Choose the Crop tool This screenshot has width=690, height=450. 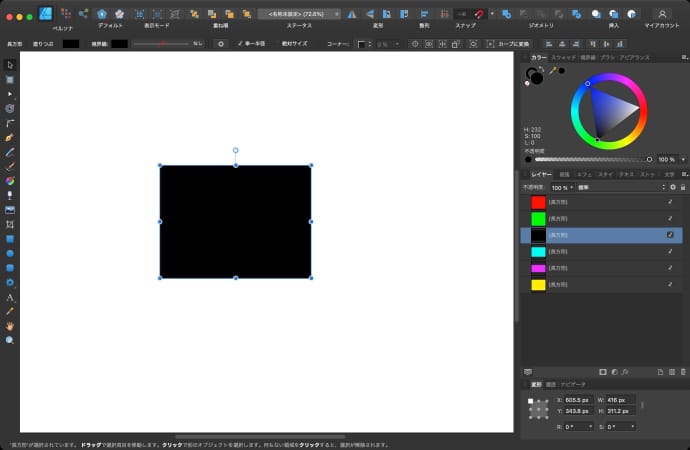[10, 225]
